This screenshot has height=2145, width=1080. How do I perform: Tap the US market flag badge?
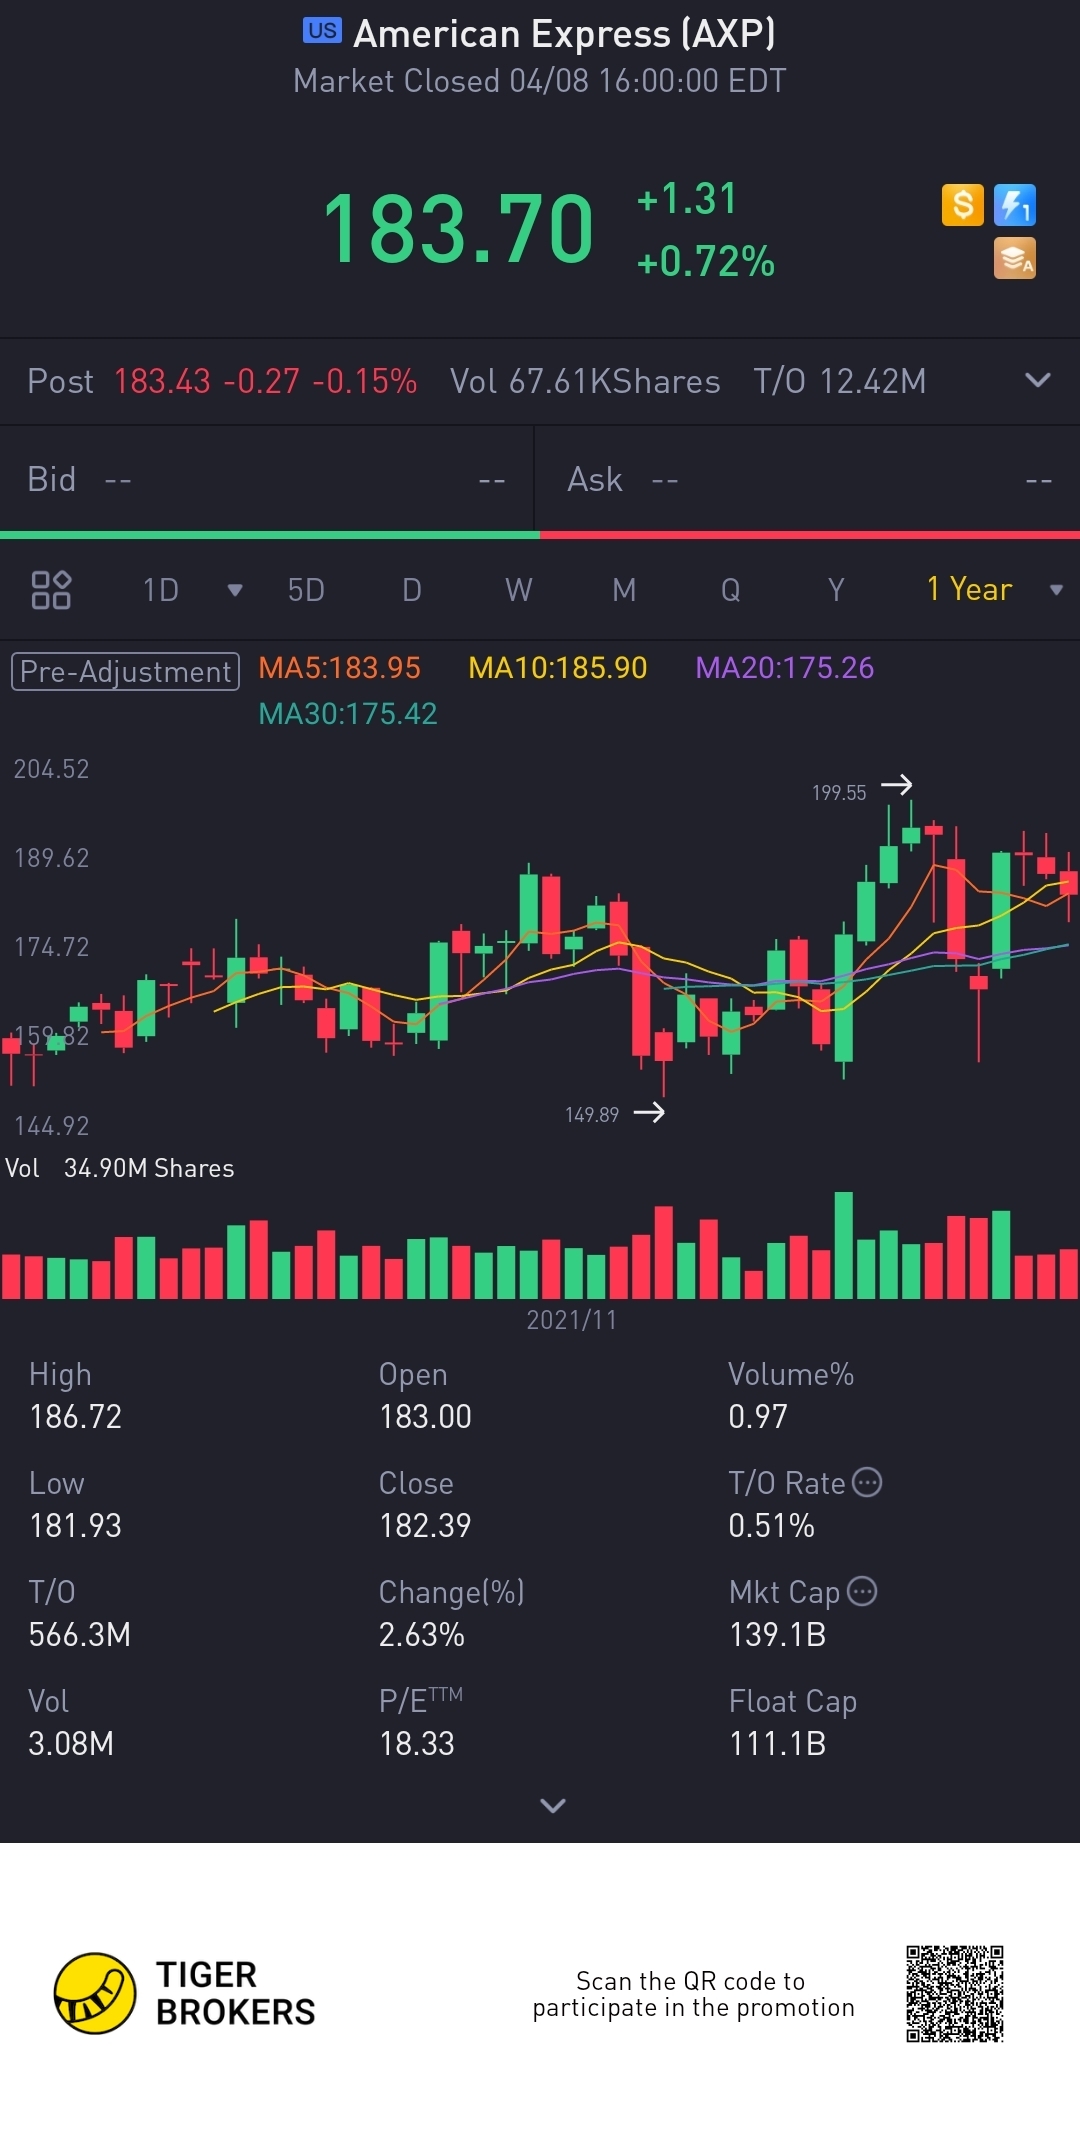coord(322,30)
